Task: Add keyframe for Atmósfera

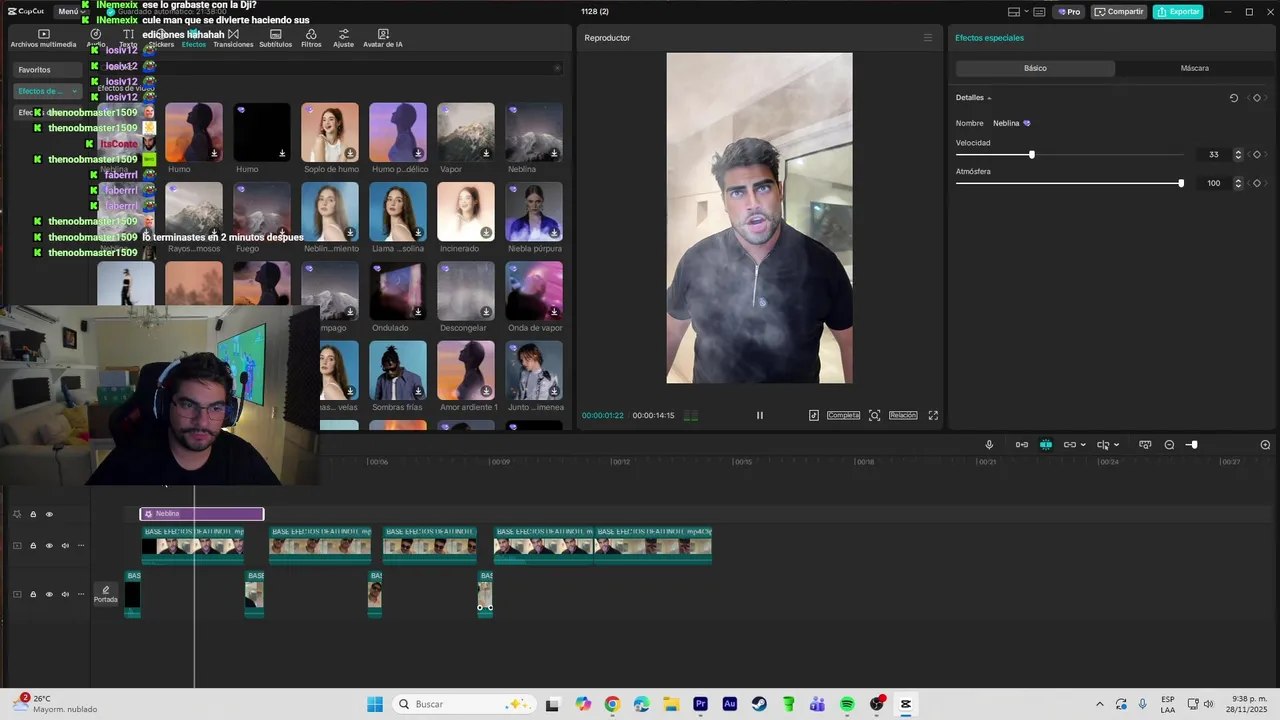Action: (x=1257, y=183)
